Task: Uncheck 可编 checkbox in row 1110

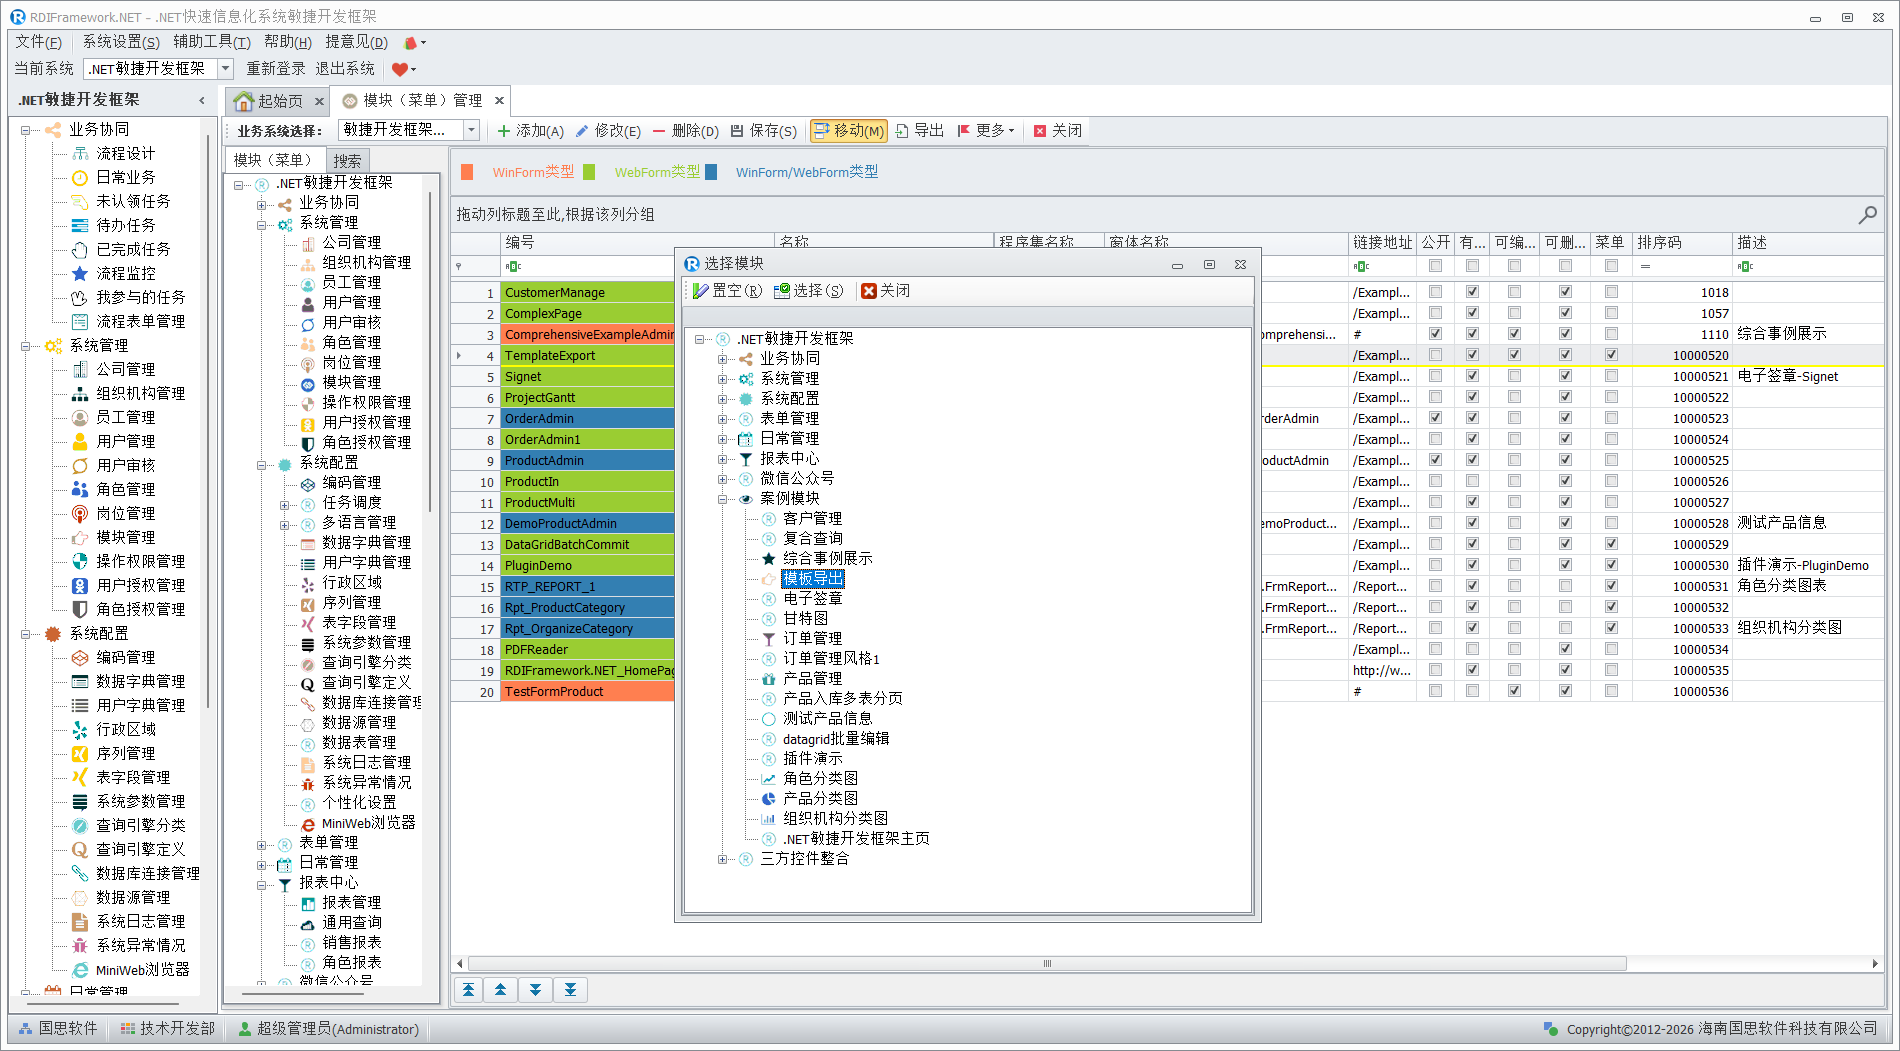Action: point(1514,334)
